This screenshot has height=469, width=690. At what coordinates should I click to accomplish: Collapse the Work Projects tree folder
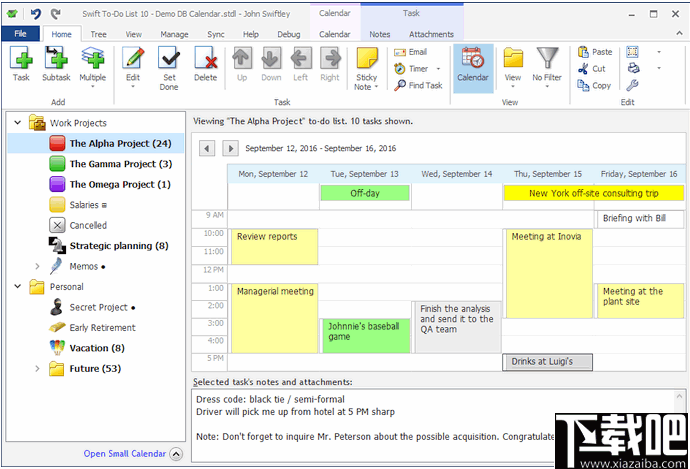coord(18,122)
